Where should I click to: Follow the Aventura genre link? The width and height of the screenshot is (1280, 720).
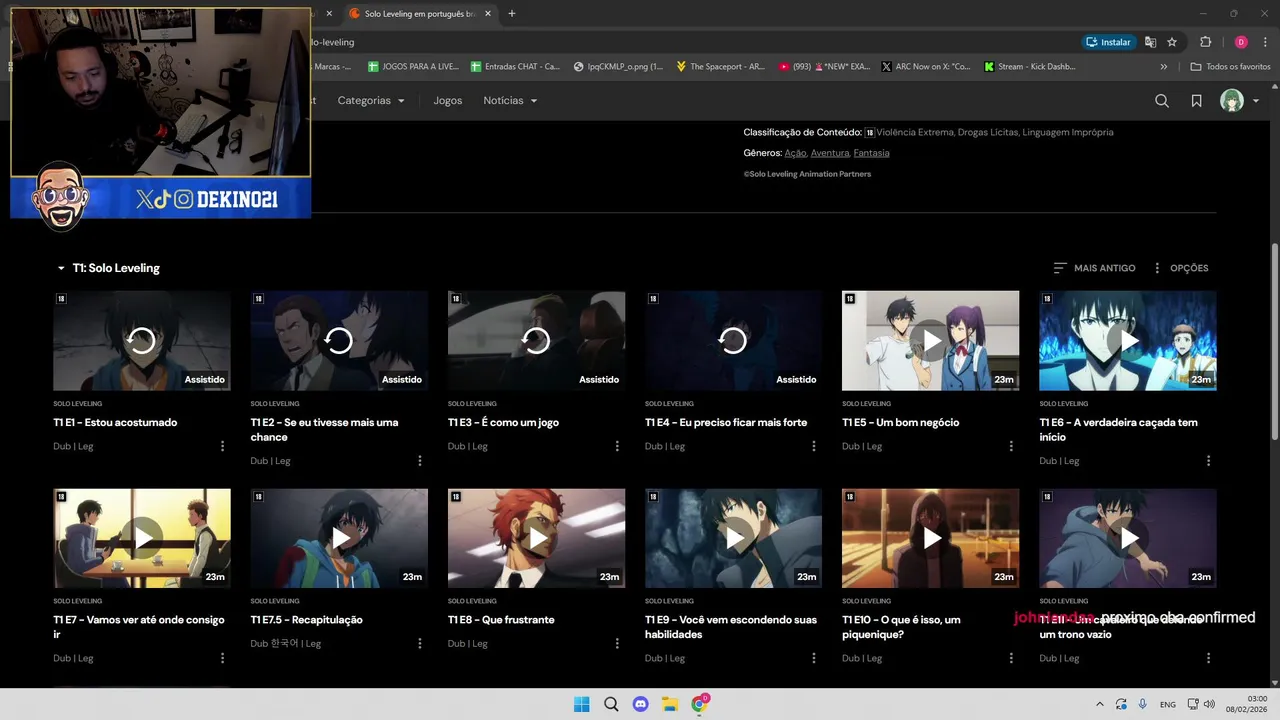pyautogui.click(x=830, y=153)
